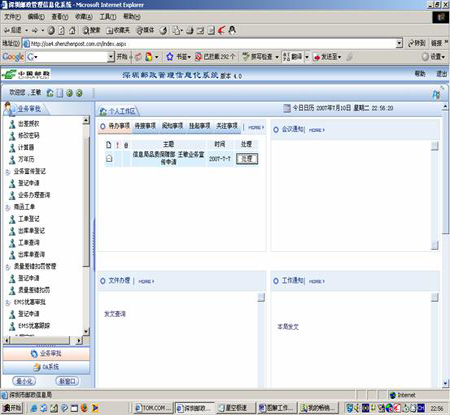Open the 编辑 menu
Screen dimensions: 450x415
pos(36,16)
